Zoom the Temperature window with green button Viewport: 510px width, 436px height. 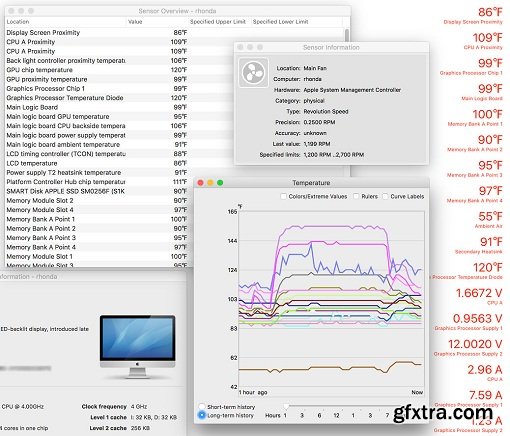pyautogui.click(x=220, y=183)
